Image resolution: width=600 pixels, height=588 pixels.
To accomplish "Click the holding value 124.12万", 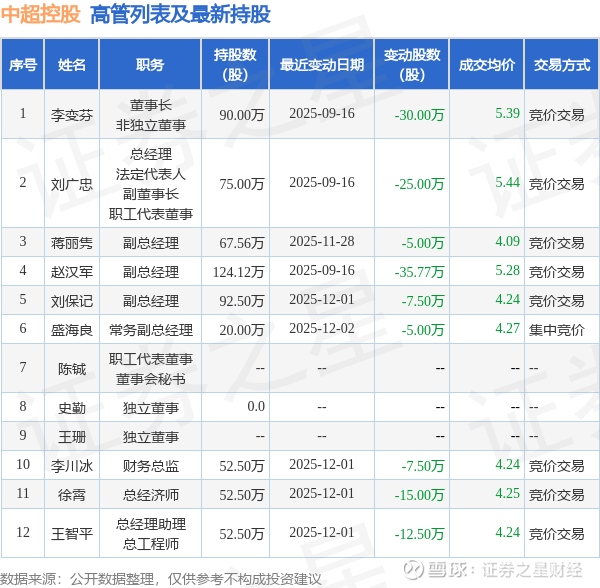I will tap(238, 272).
